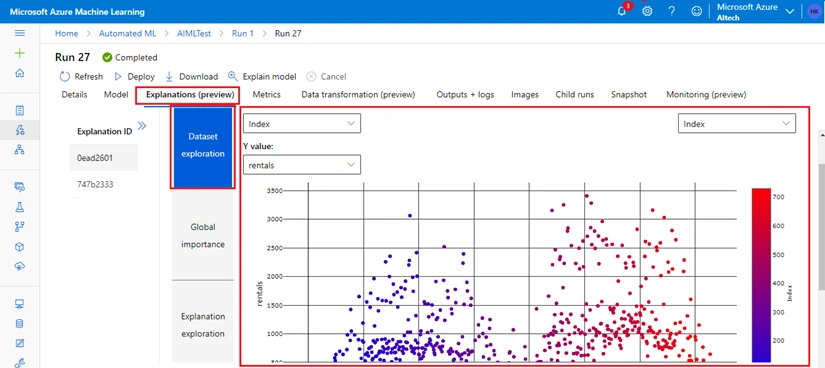
Task: Go to Run 1 breadcrumb
Action: click(x=243, y=33)
